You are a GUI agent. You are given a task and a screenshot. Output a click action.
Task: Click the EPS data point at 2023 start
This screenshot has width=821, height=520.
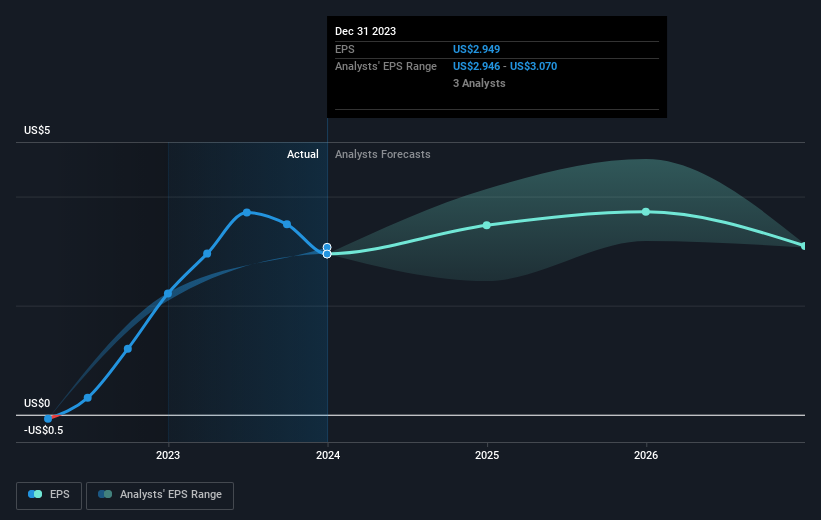point(168,294)
